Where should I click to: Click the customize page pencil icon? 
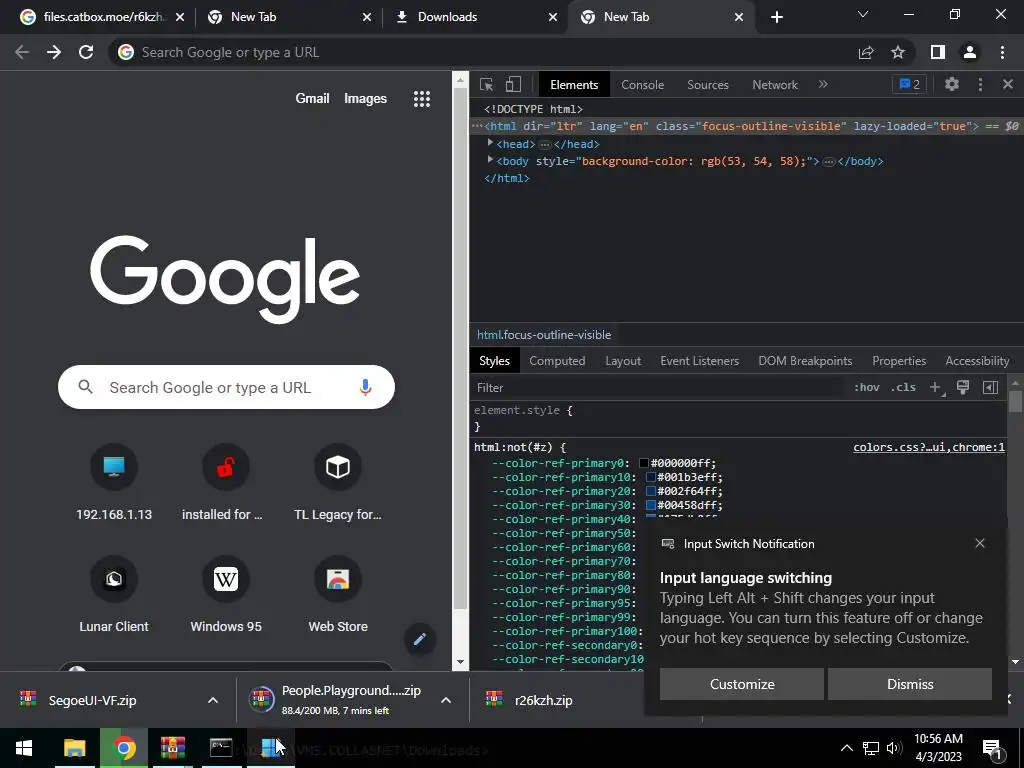point(420,639)
